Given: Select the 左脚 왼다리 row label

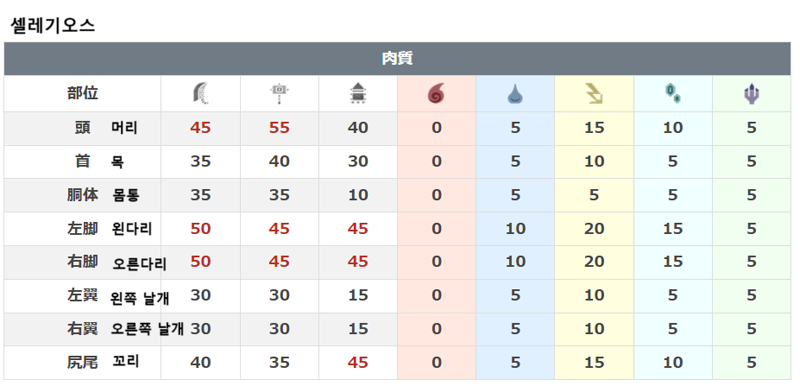Looking at the screenshot, I should click(x=110, y=228).
